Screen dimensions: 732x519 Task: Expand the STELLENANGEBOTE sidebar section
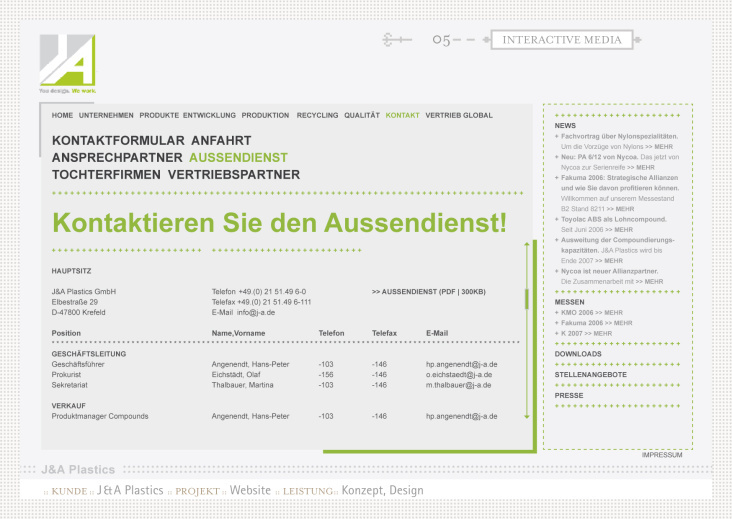pyautogui.click(x=591, y=375)
